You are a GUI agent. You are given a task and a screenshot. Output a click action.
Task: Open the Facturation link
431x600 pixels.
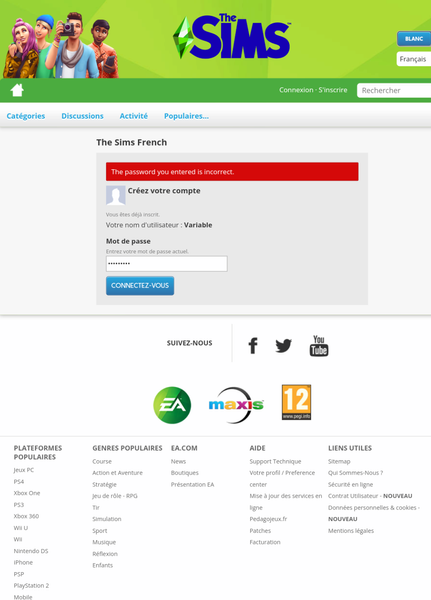pyautogui.click(x=265, y=542)
